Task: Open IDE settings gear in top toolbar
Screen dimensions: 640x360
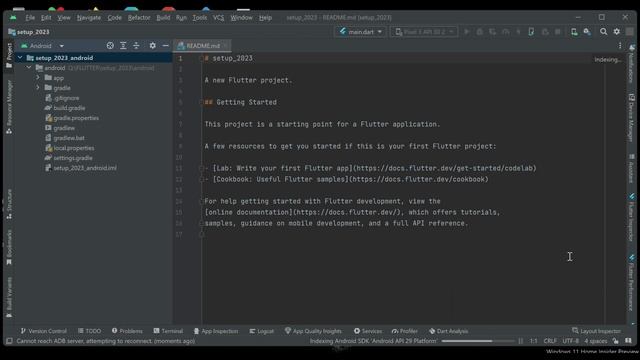Action: click(616, 32)
